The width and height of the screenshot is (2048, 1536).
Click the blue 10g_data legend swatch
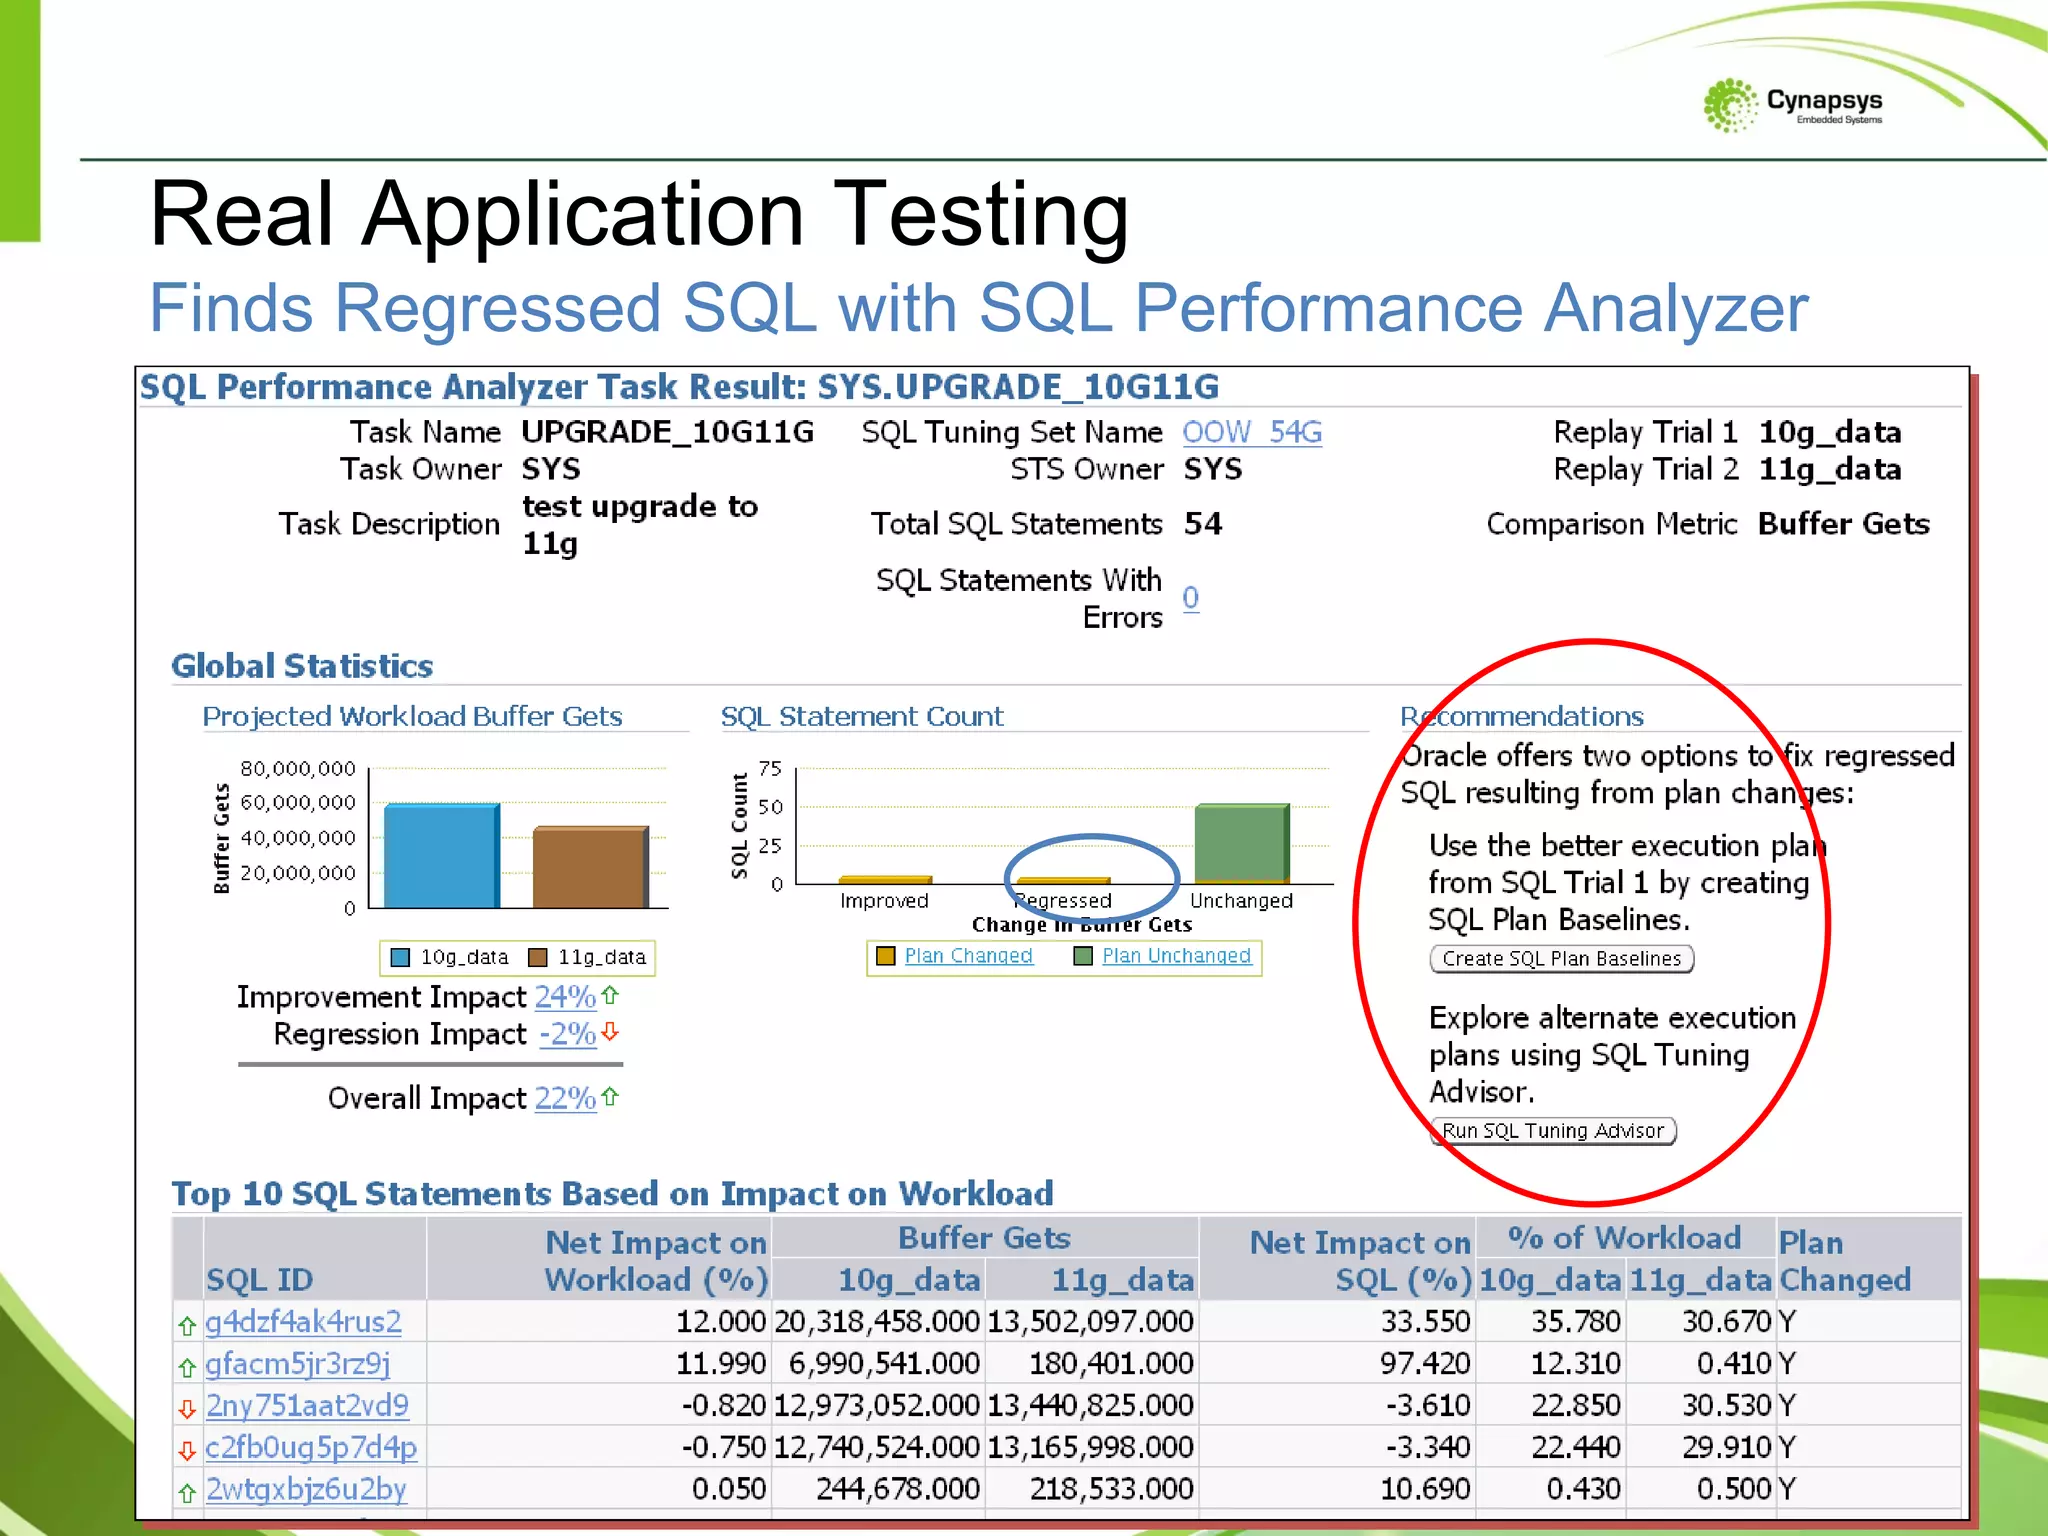point(400,958)
